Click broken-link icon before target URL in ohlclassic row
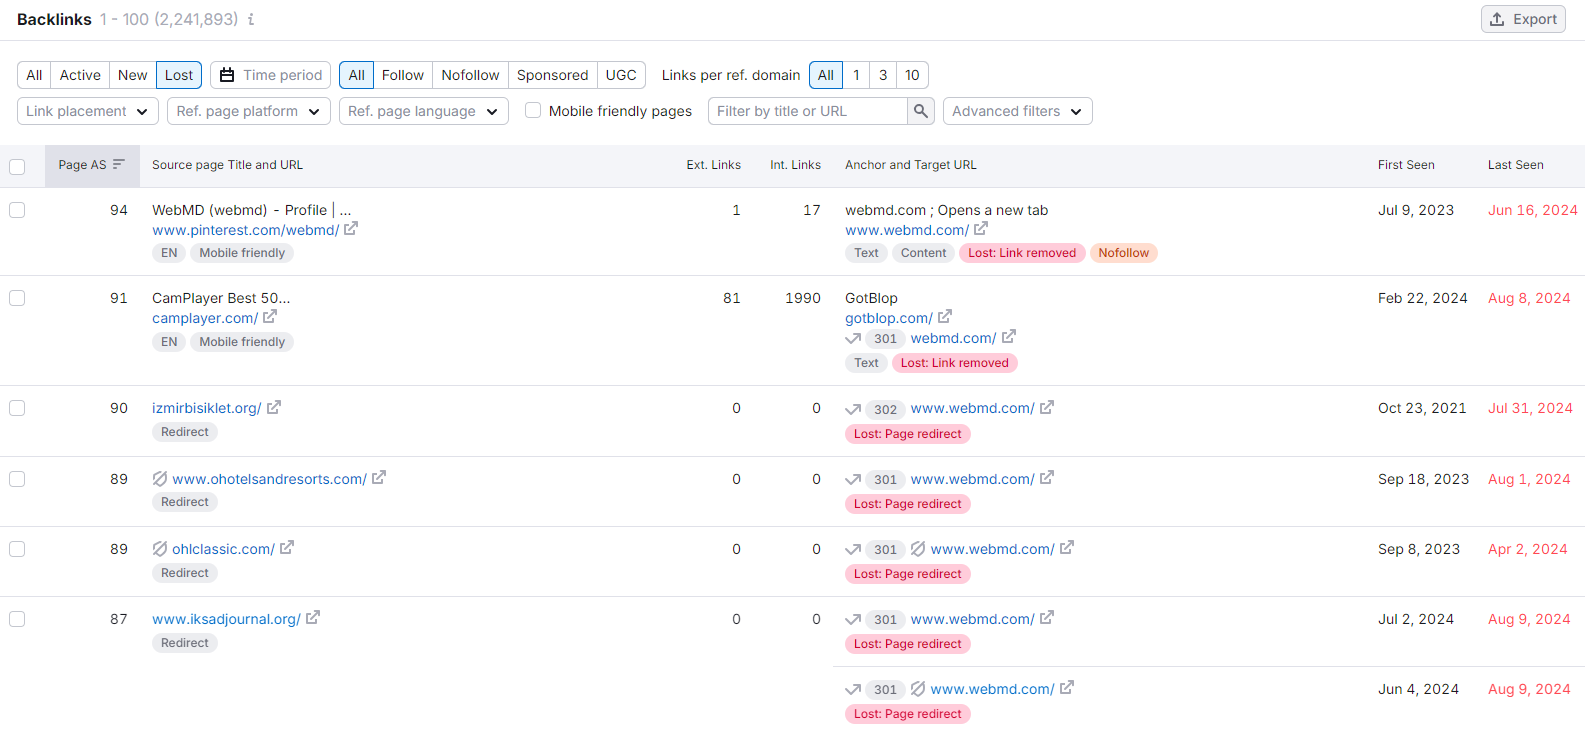This screenshot has height=735, width=1585. pyautogui.click(x=918, y=549)
